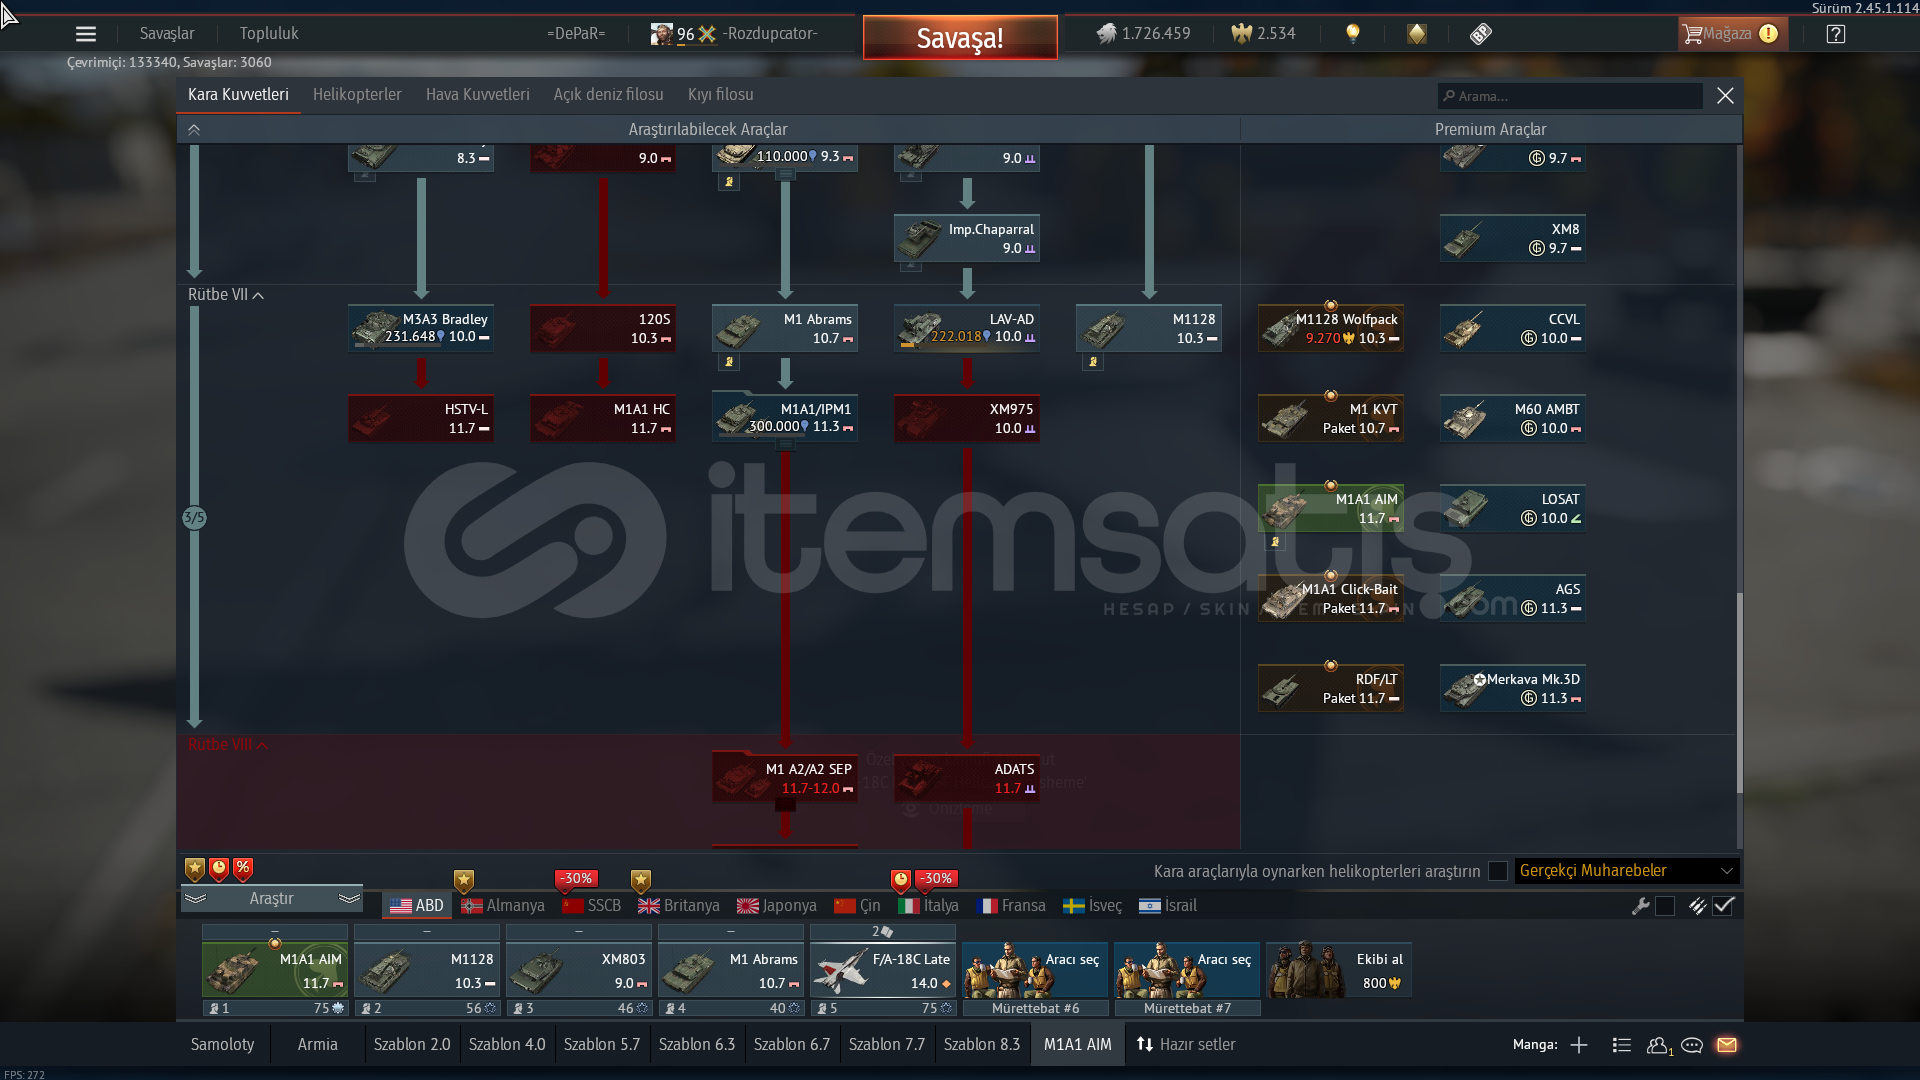Open the Gerçekçi Muharebeler game mode dropdown
Screen dimensions: 1920x1080
[1626, 871]
